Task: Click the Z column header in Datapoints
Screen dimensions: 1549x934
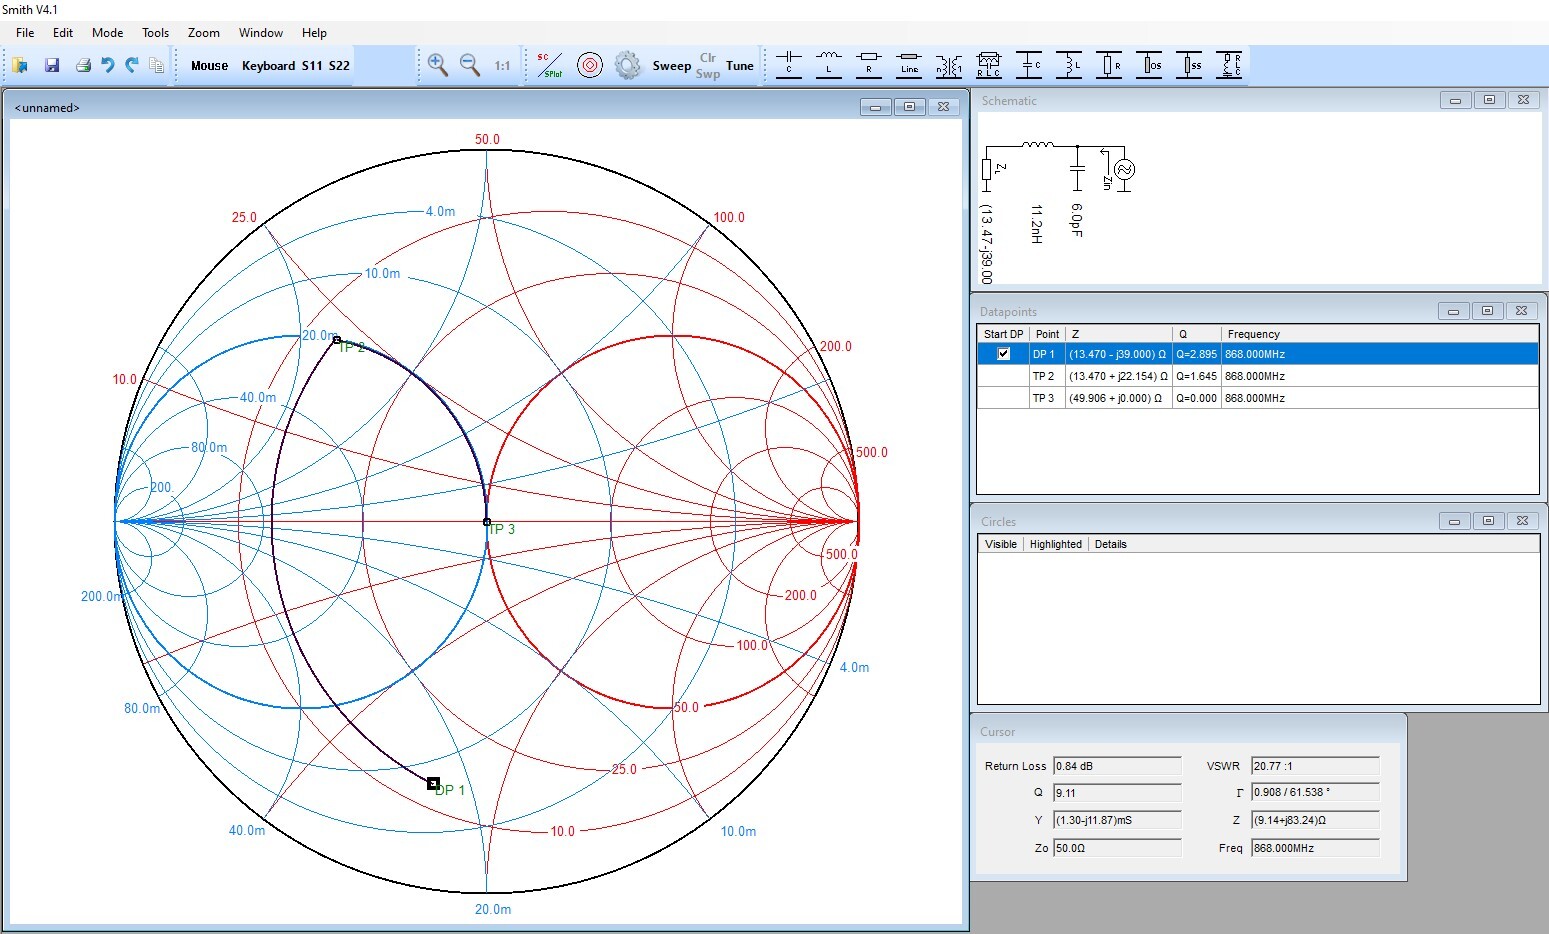Action: click(1118, 334)
